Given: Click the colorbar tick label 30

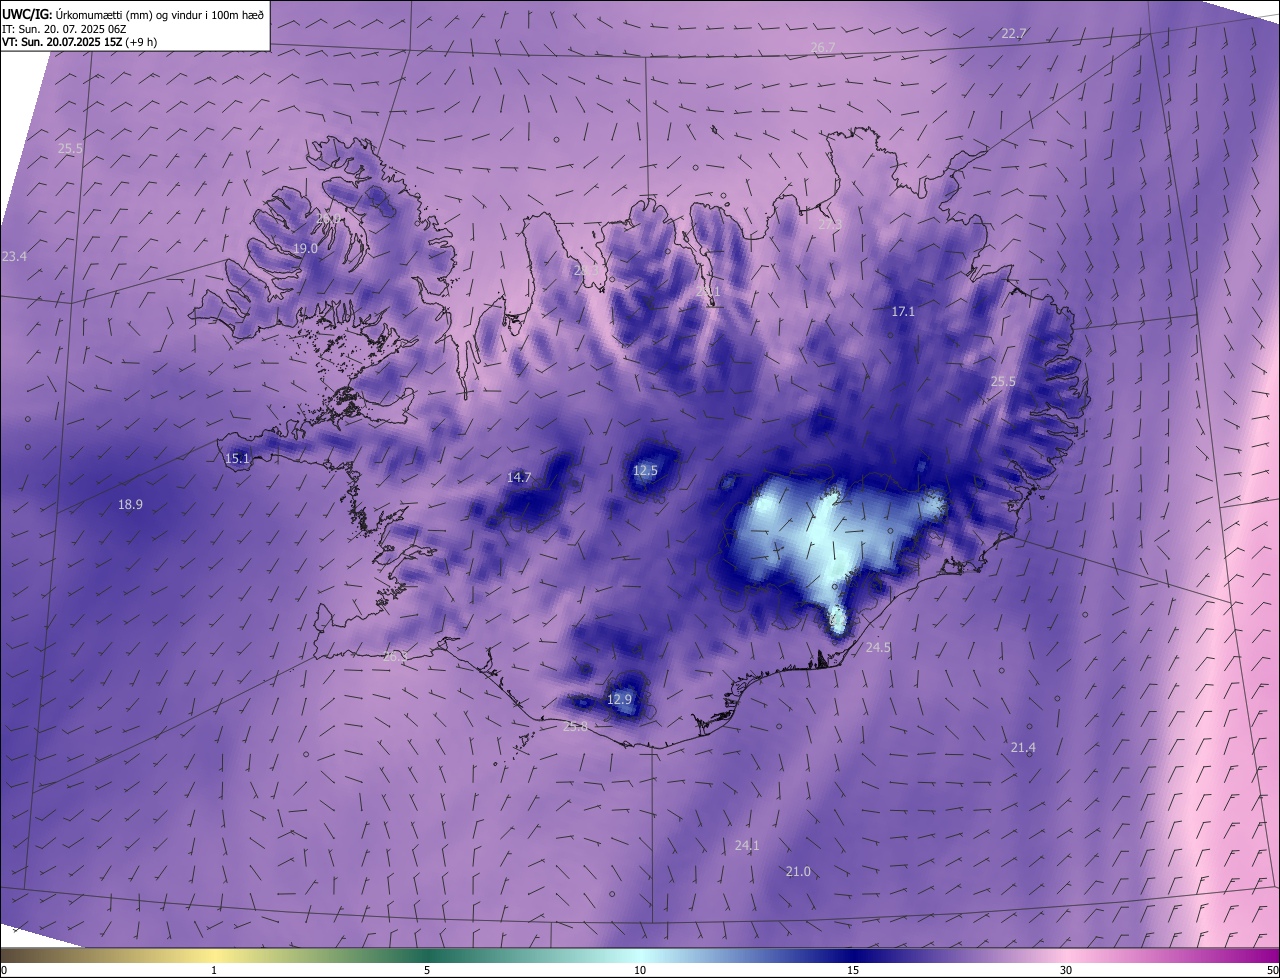Looking at the screenshot, I should (x=1066, y=970).
